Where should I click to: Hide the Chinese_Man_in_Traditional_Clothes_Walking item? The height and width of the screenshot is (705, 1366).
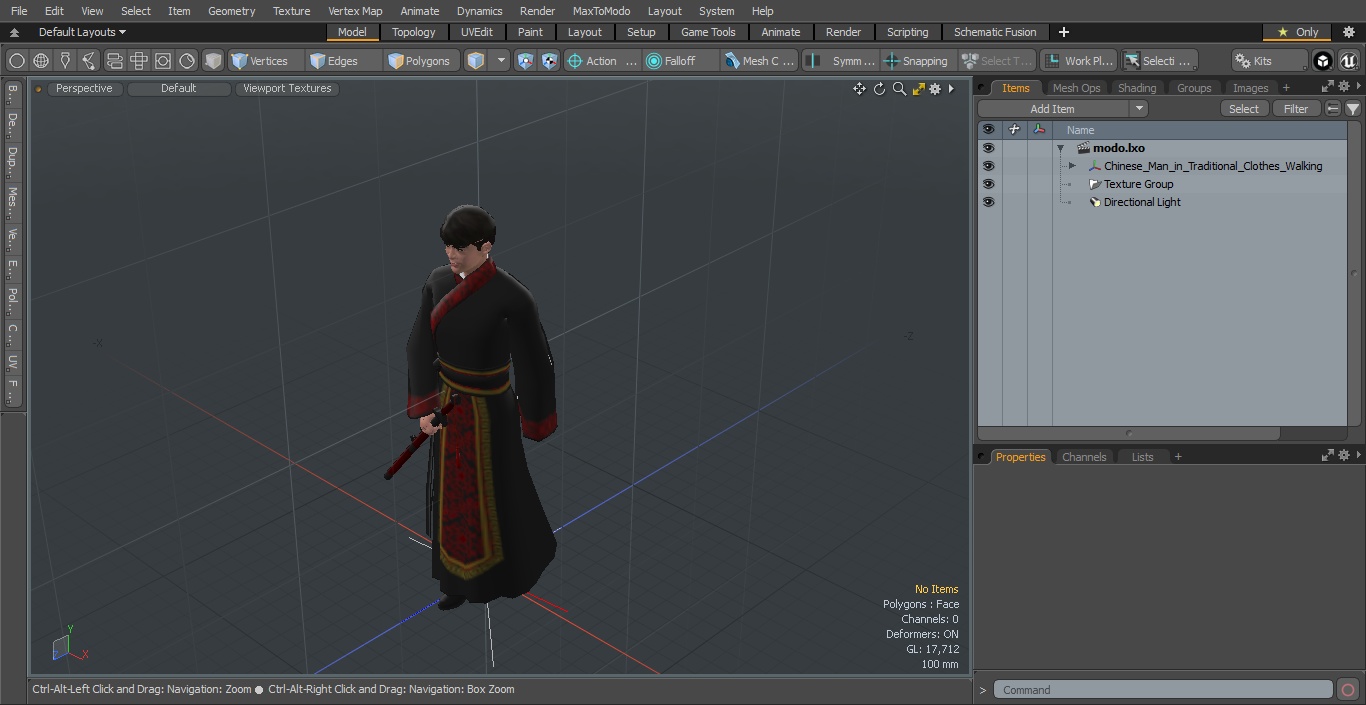pyautogui.click(x=988, y=166)
